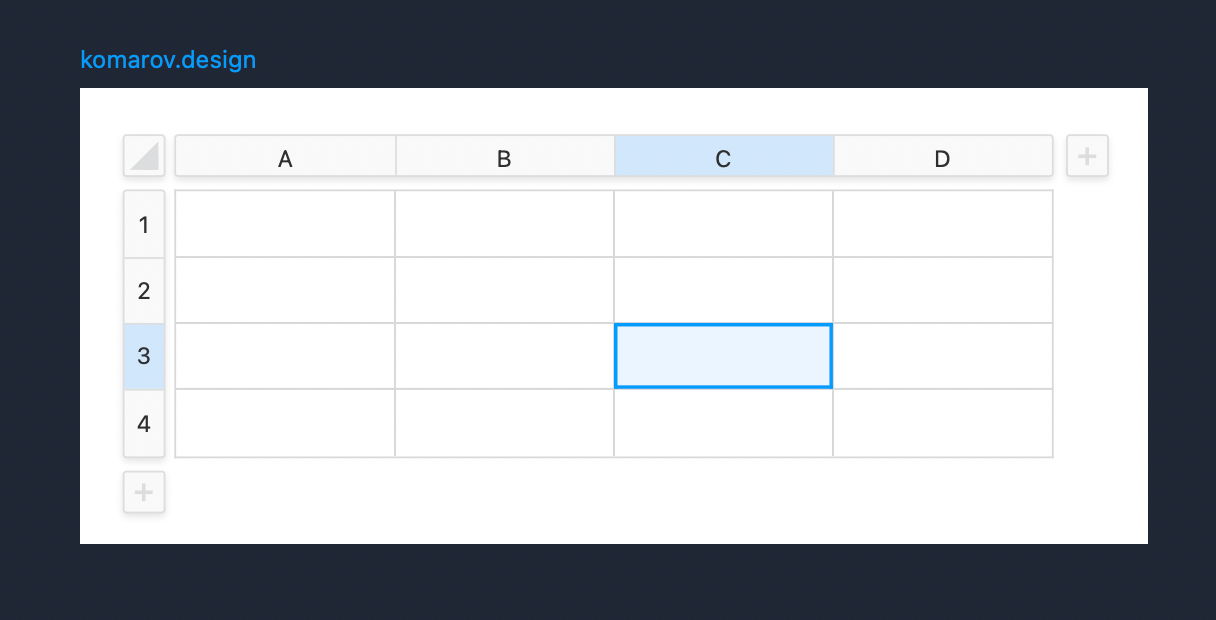Select cell C4

click(x=723, y=423)
